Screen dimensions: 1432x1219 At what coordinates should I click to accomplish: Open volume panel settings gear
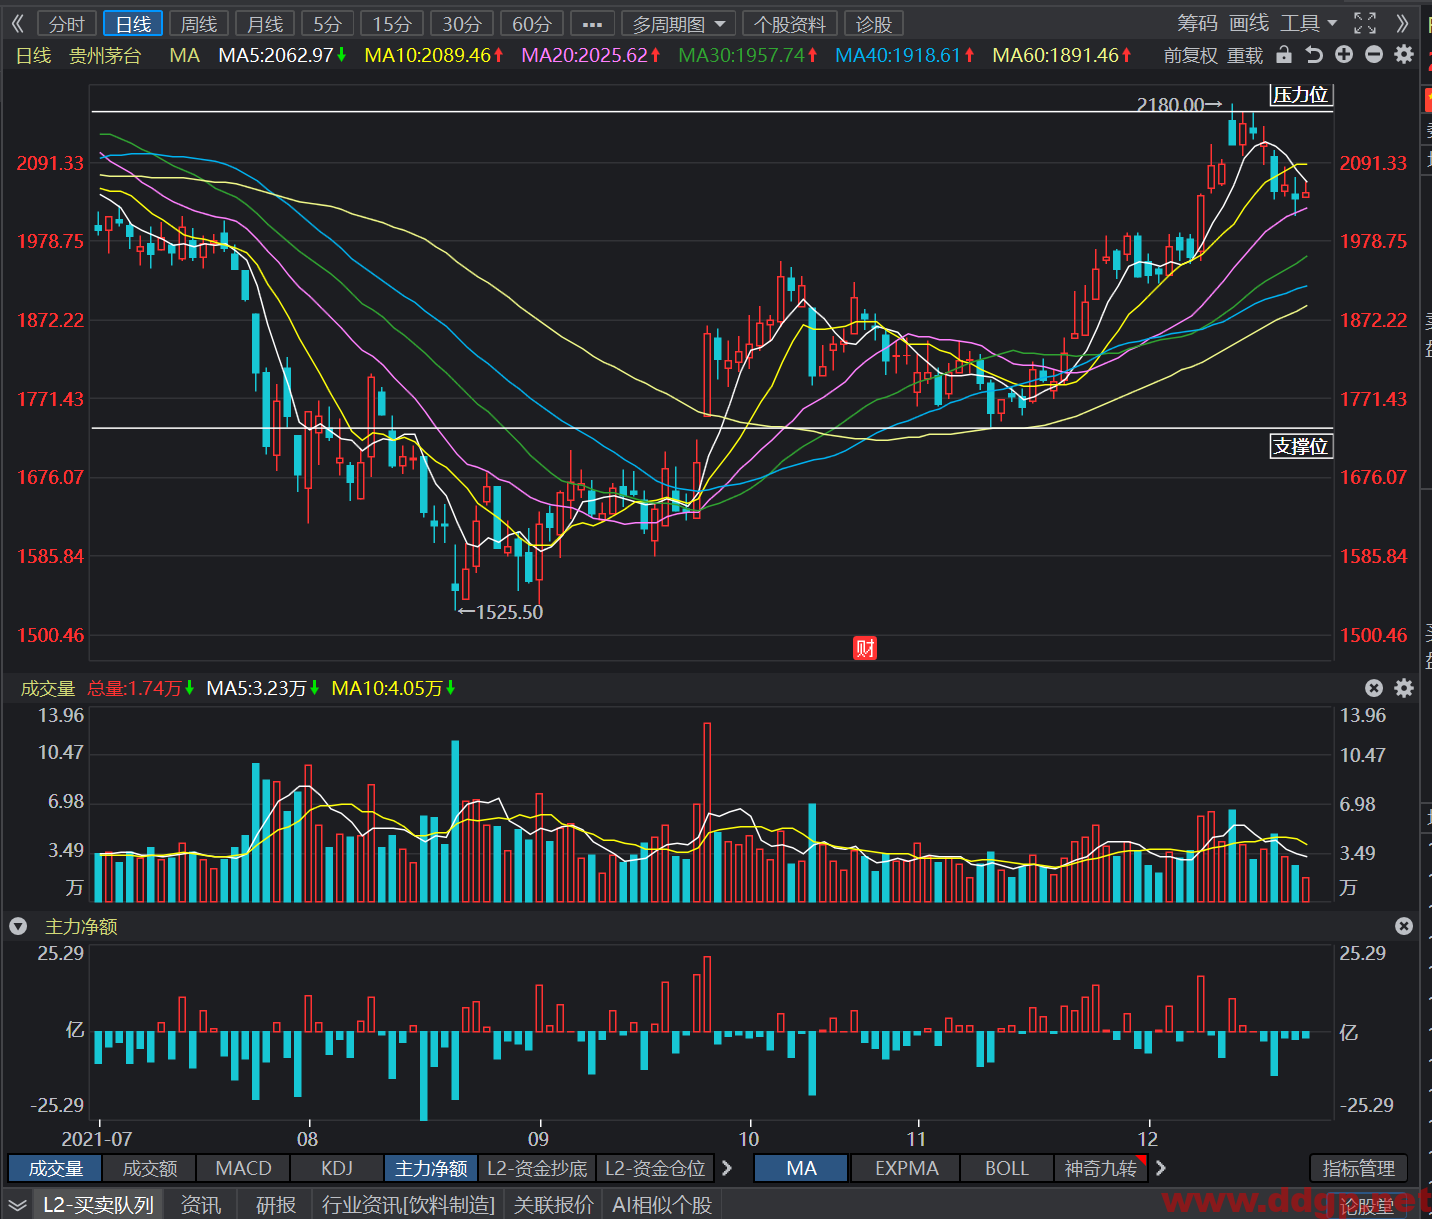1404,688
